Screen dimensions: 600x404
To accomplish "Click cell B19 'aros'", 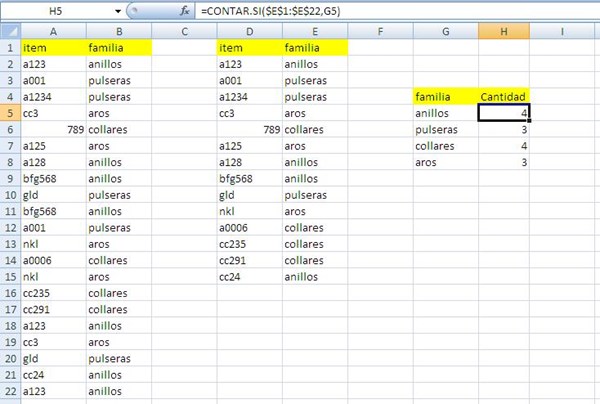I will pos(119,342).
